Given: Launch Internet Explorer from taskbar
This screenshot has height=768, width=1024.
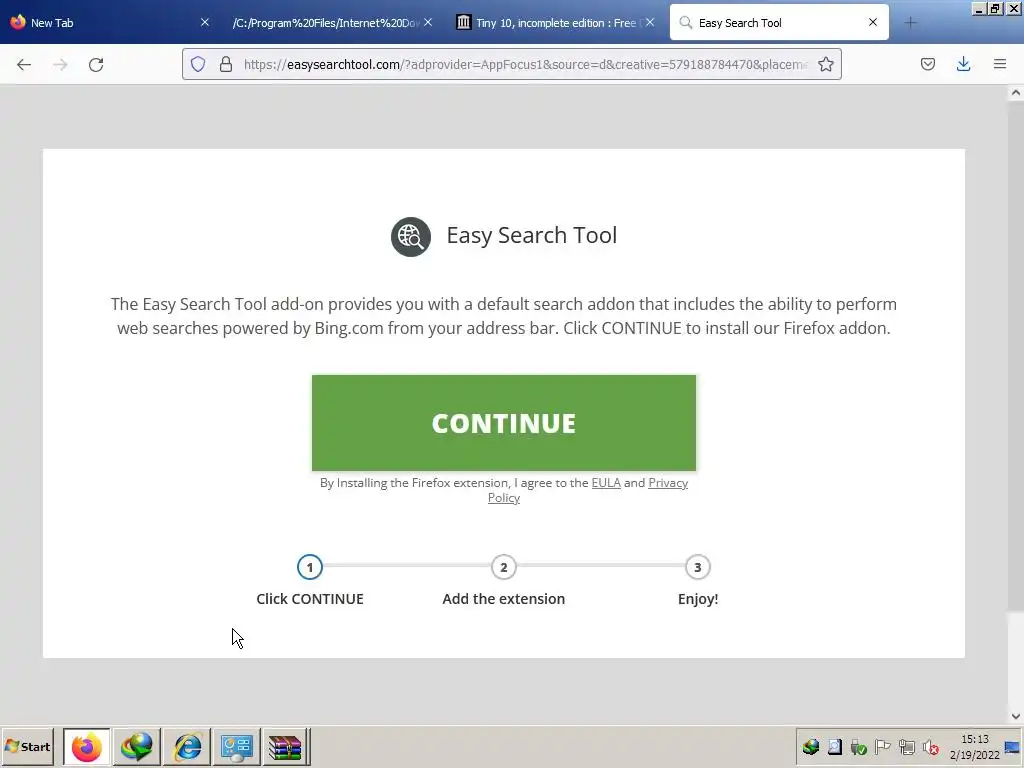Looking at the screenshot, I should [x=187, y=746].
